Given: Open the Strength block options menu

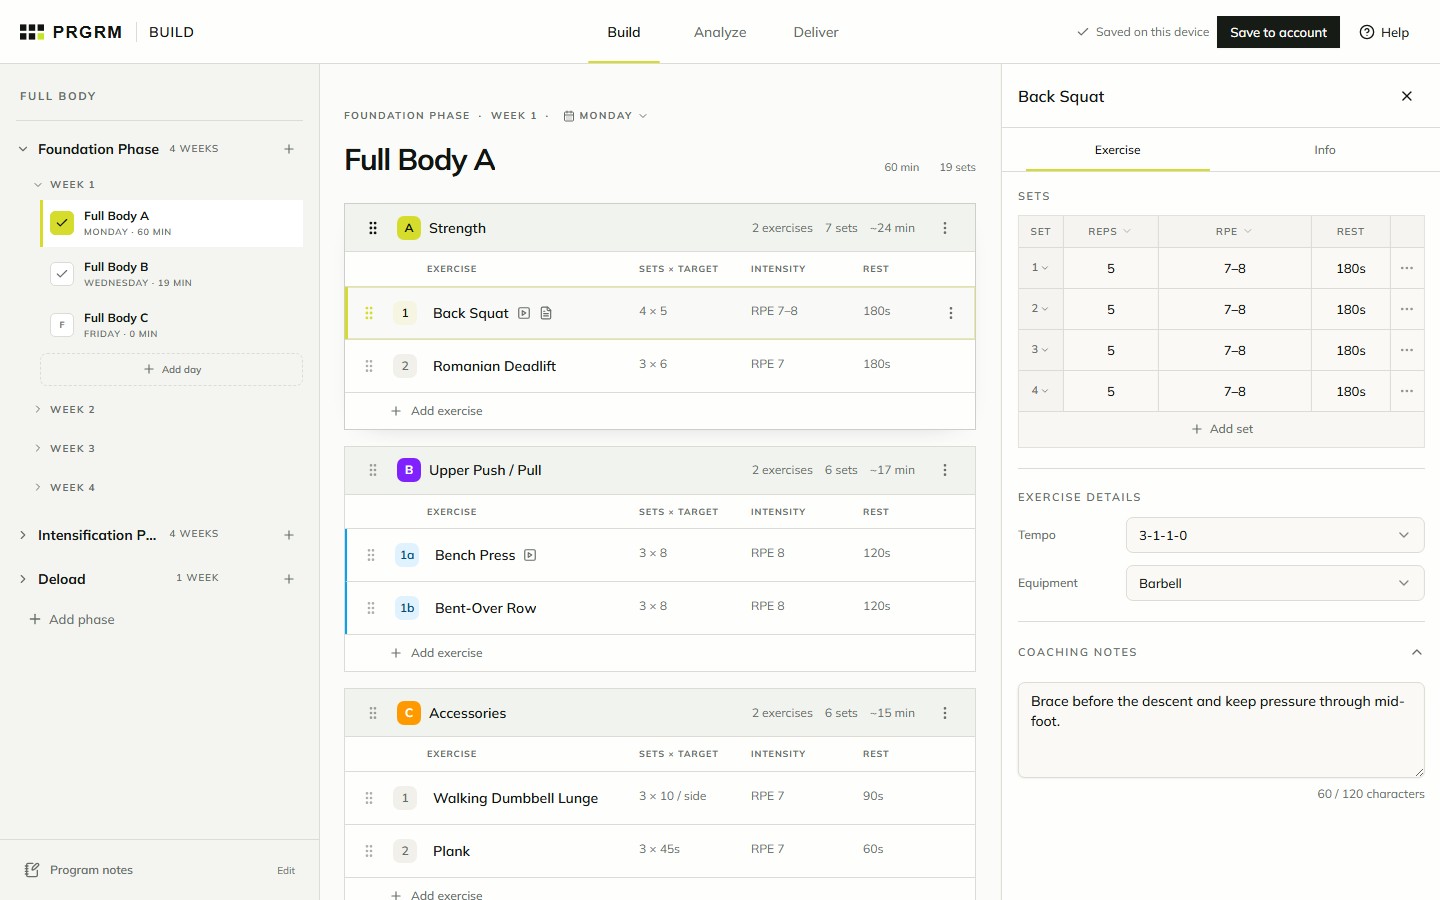Looking at the screenshot, I should click(x=945, y=228).
